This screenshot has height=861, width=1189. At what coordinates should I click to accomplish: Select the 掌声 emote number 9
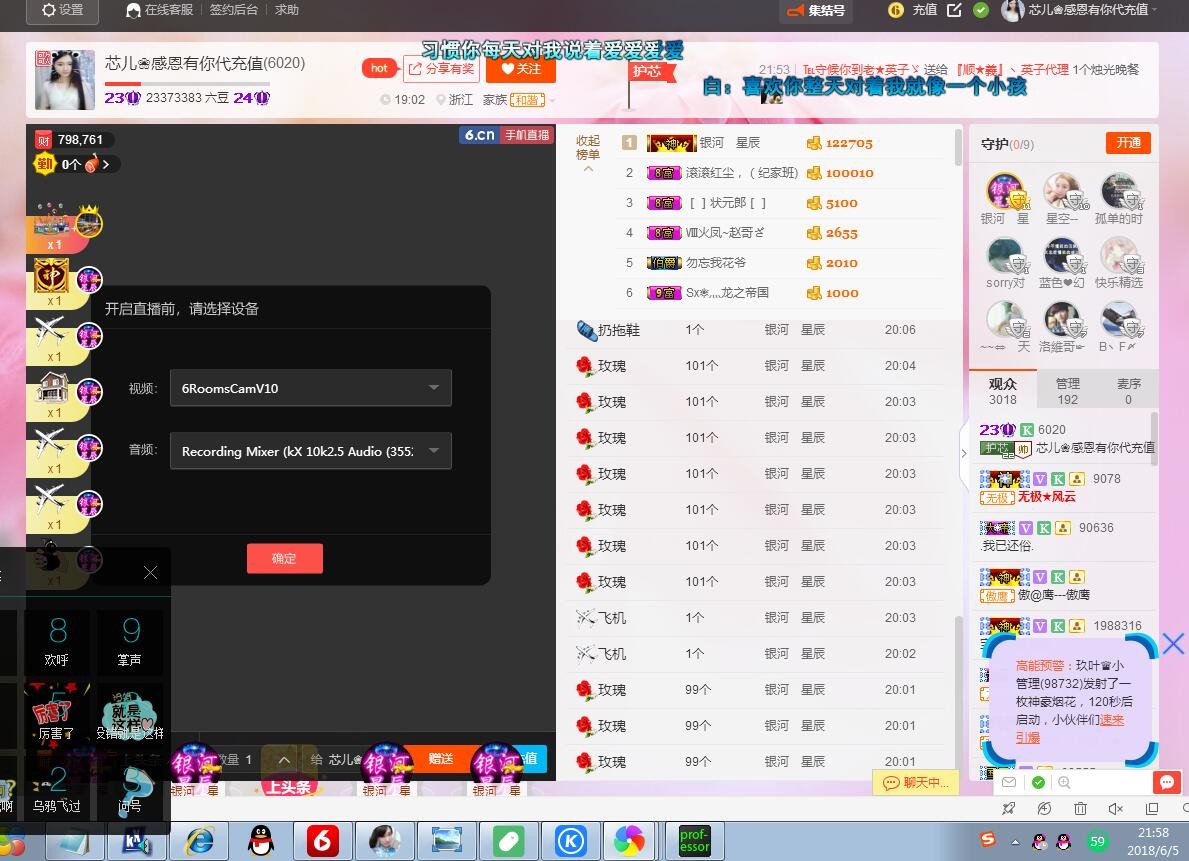pos(130,642)
